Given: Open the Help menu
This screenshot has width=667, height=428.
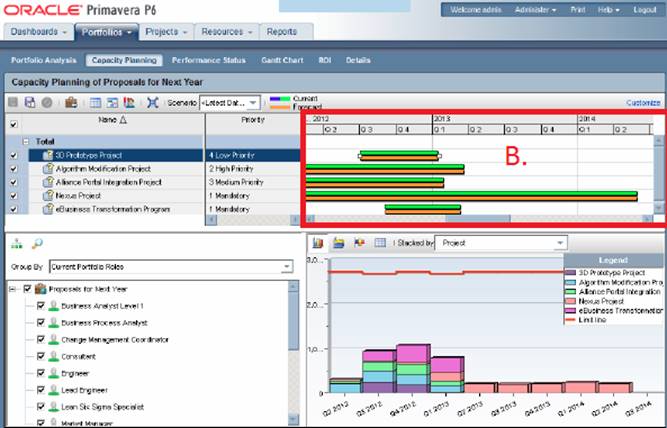Looking at the screenshot, I should (x=608, y=10).
